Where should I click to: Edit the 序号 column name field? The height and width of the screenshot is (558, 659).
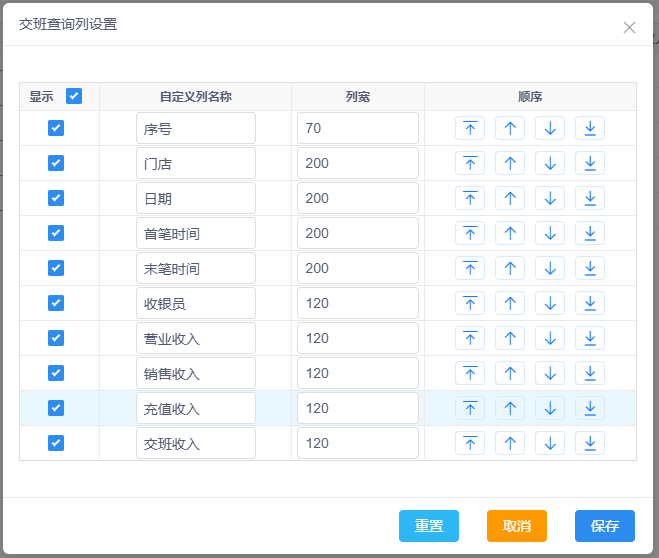click(x=196, y=128)
